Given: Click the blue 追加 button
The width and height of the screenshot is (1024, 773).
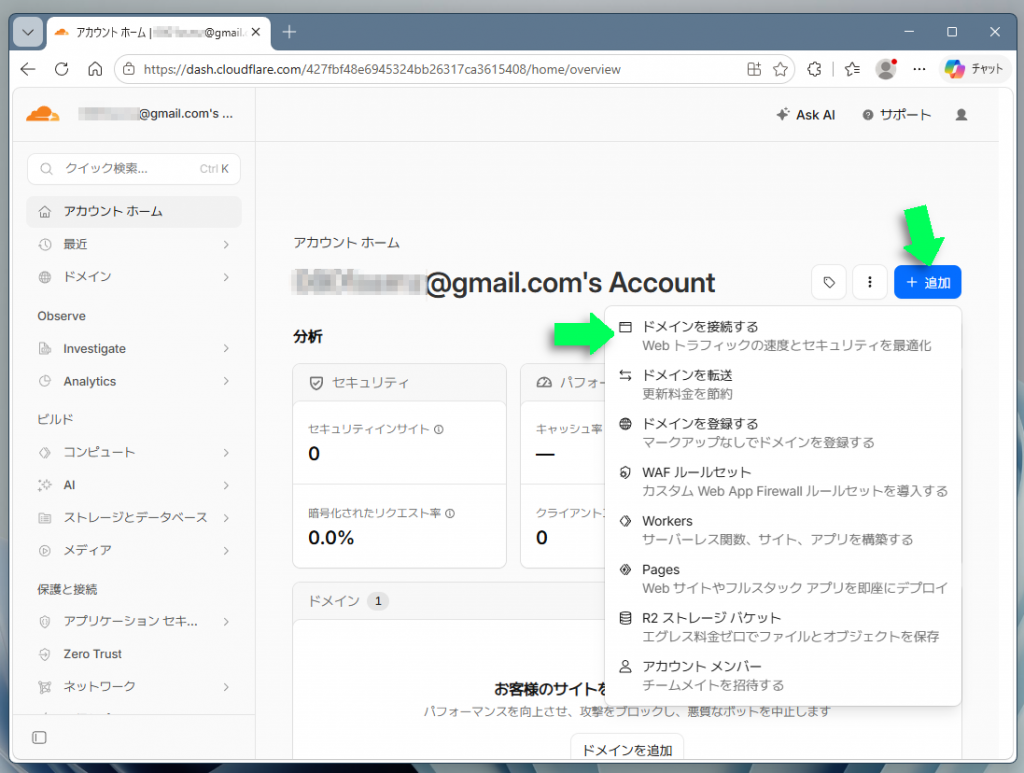Looking at the screenshot, I should point(927,282).
